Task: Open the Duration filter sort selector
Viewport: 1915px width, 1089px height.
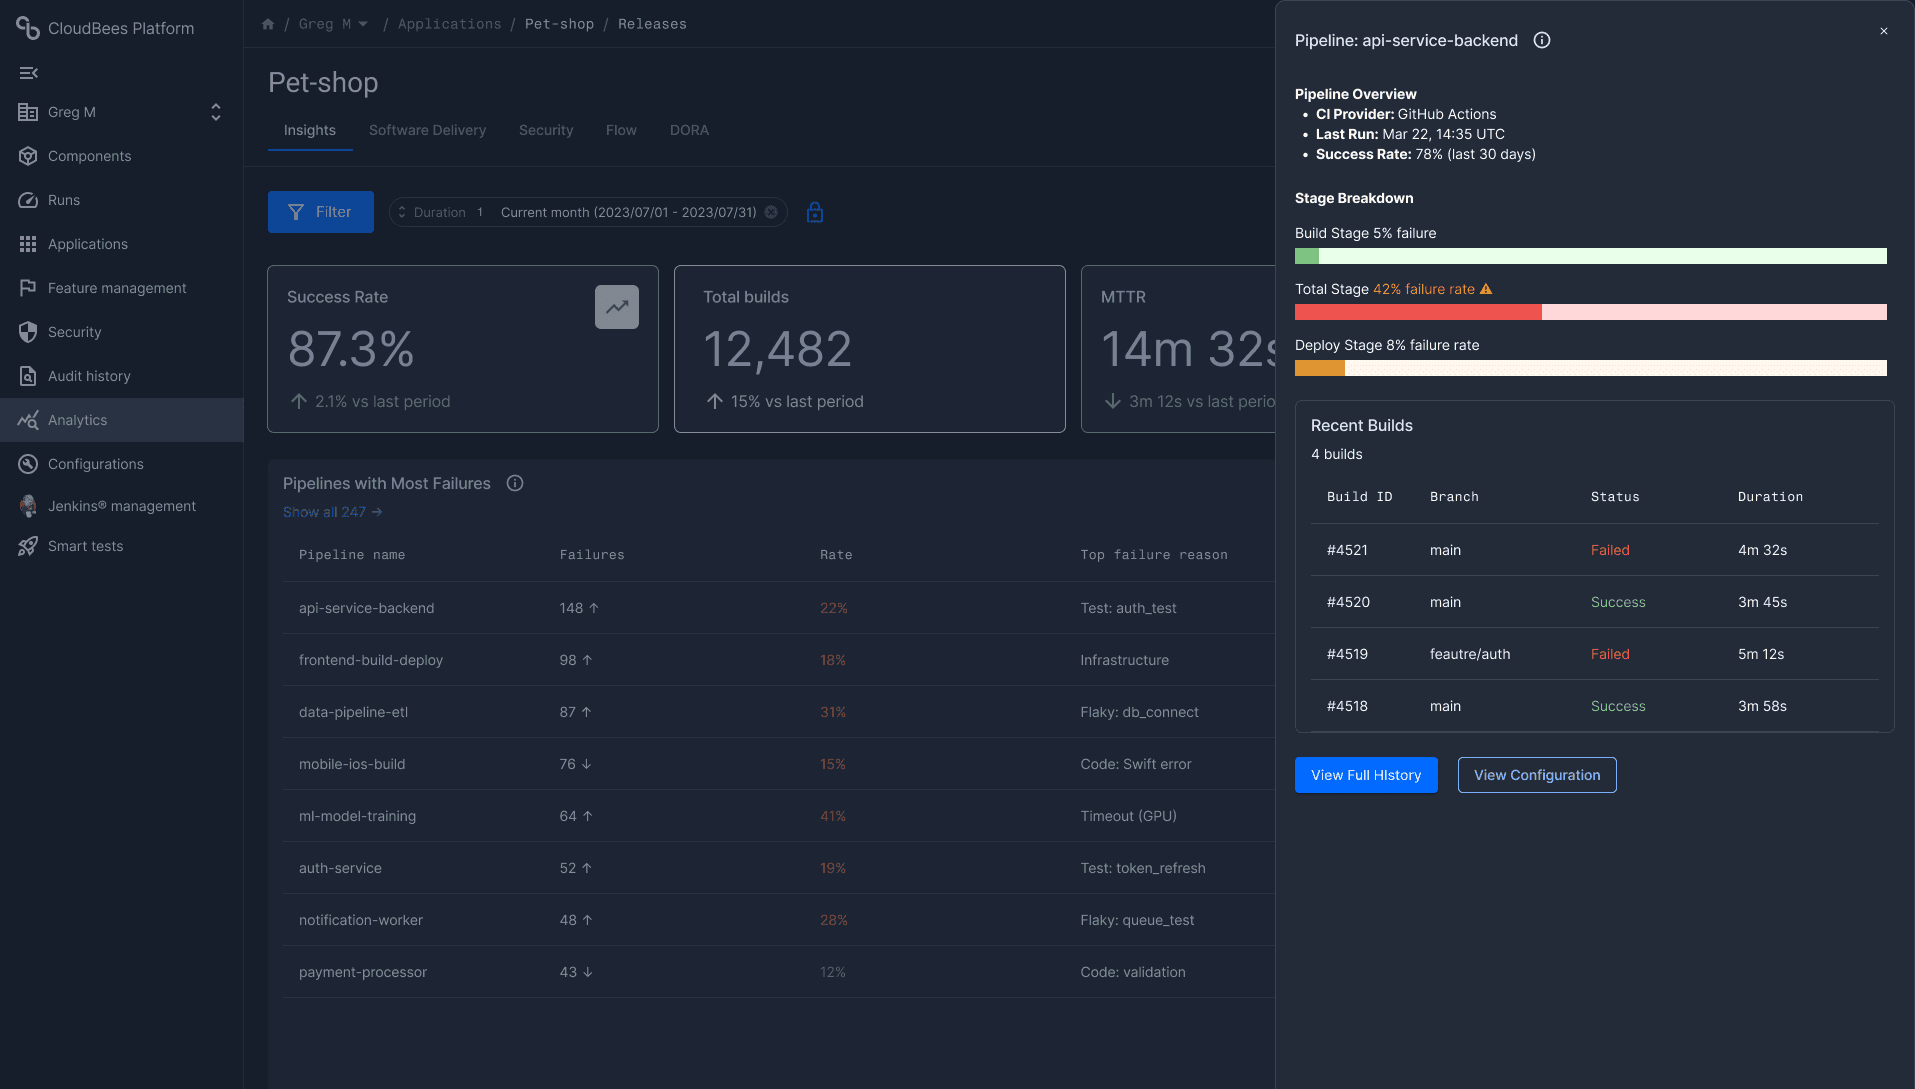Action: coord(402,212)
